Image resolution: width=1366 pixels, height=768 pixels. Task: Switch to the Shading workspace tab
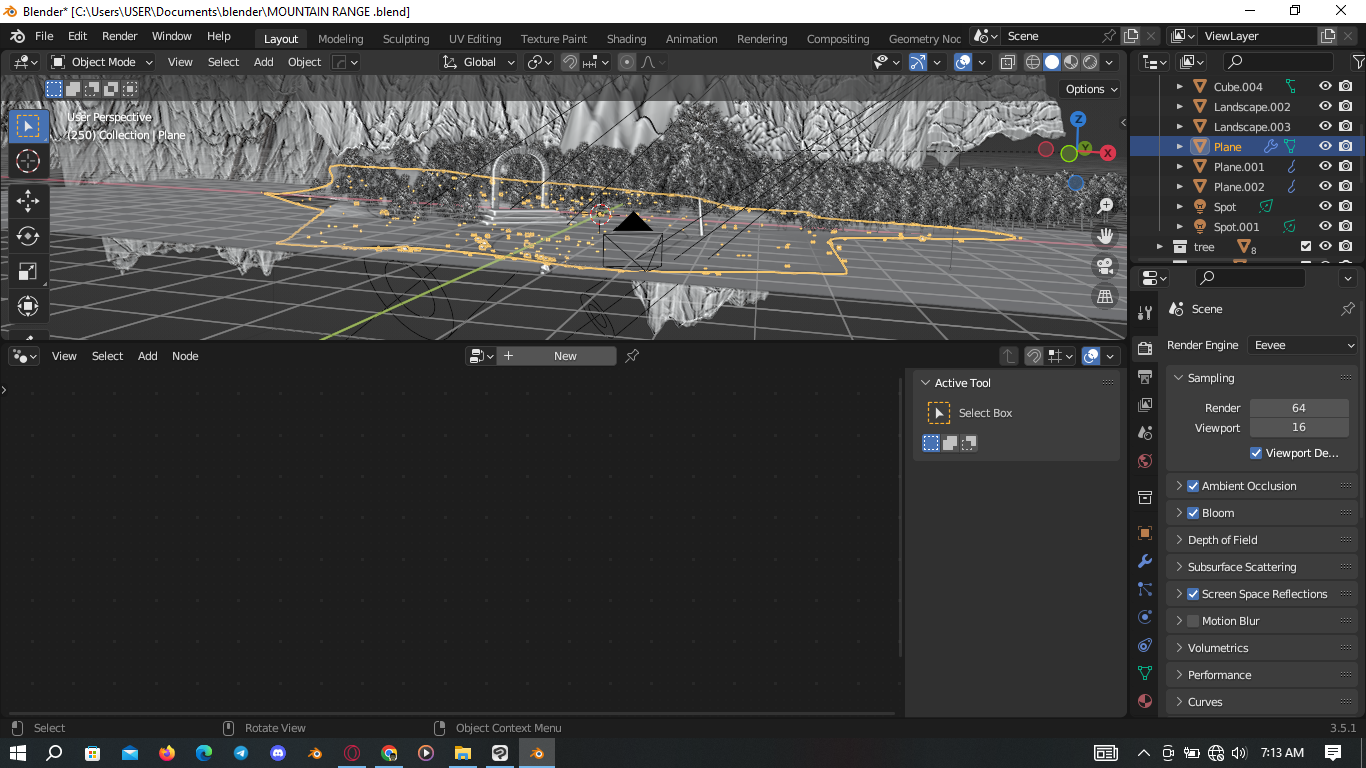click(x=626, y=39)
